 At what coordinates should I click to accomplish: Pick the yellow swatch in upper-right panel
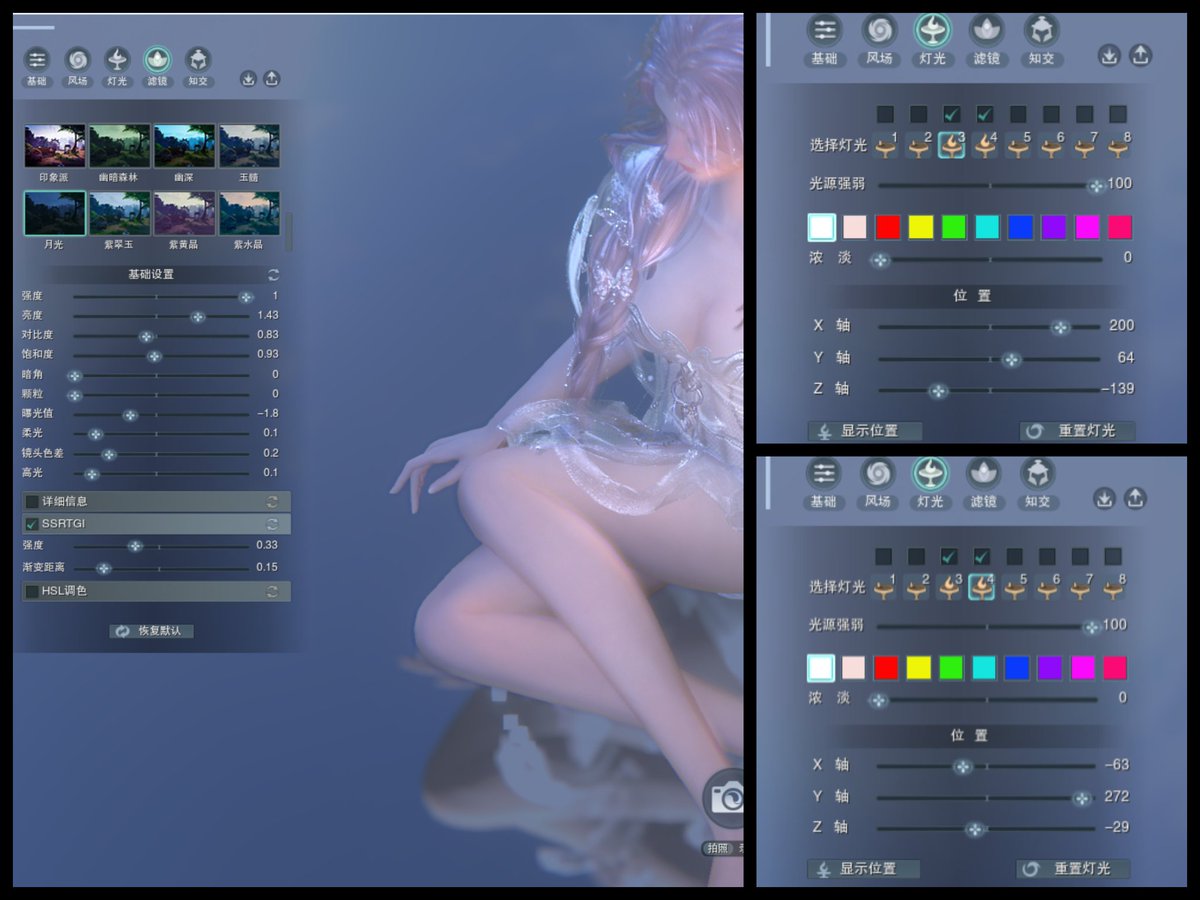pos(920,227)
